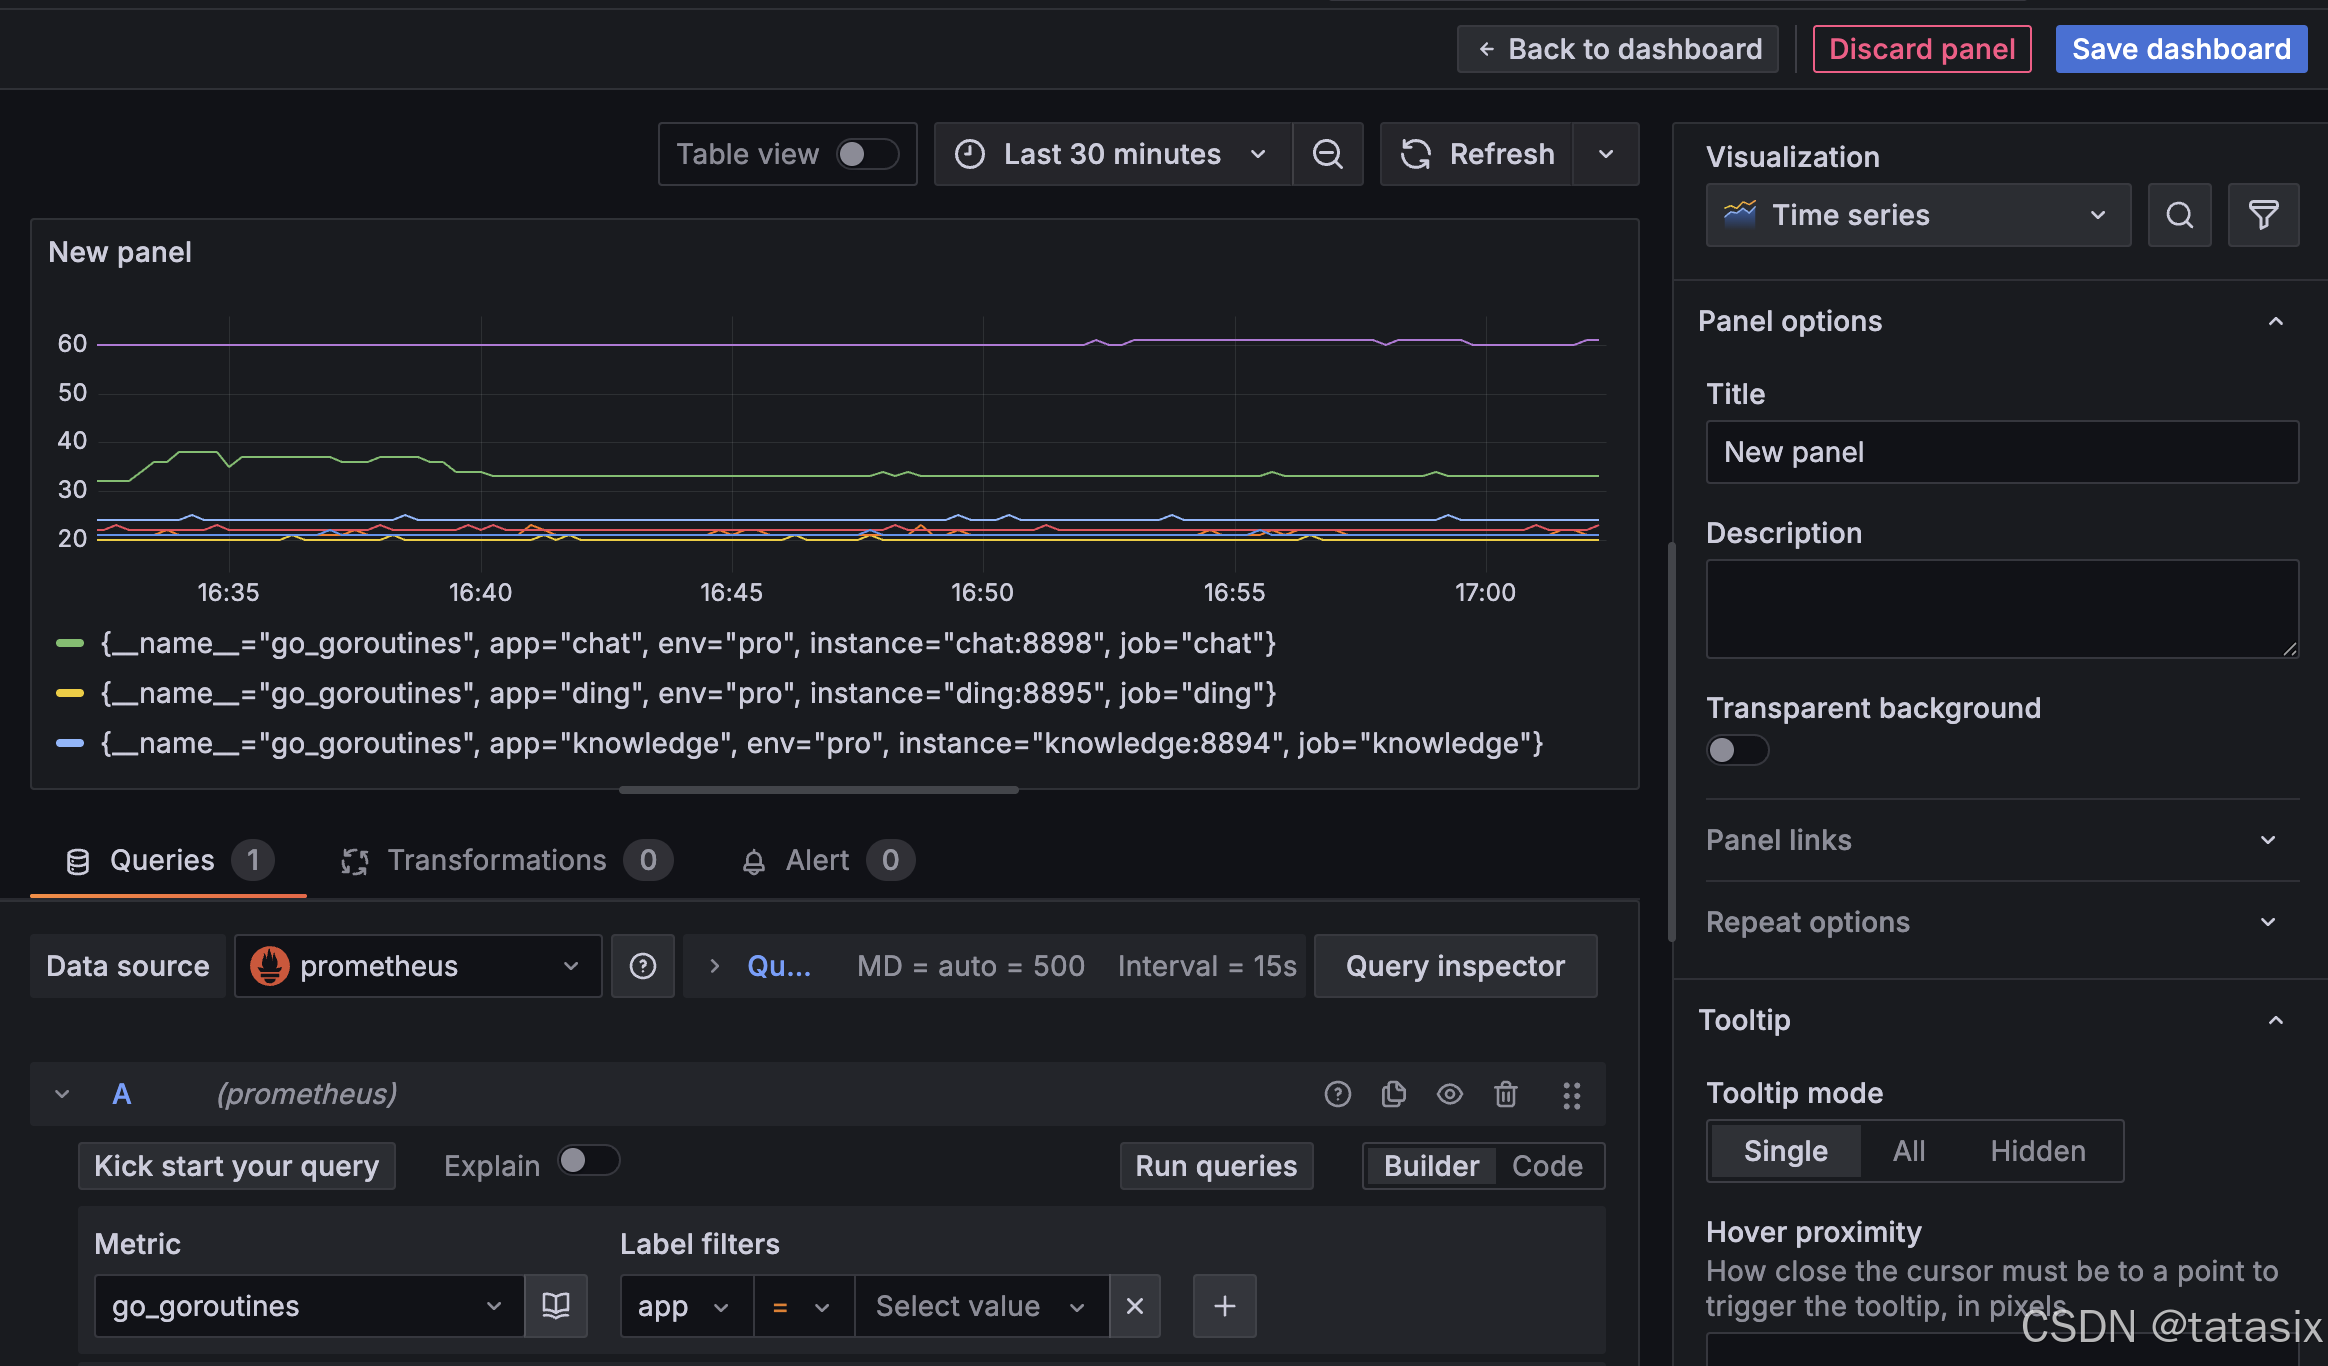
Task: Open the prometheus data source dropdown
Action: coord(418,966)
